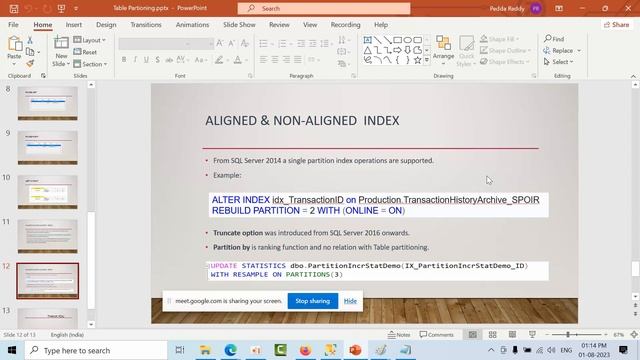Open the File tab
This screenshot has height=360, width=640.
coord(13,24)
